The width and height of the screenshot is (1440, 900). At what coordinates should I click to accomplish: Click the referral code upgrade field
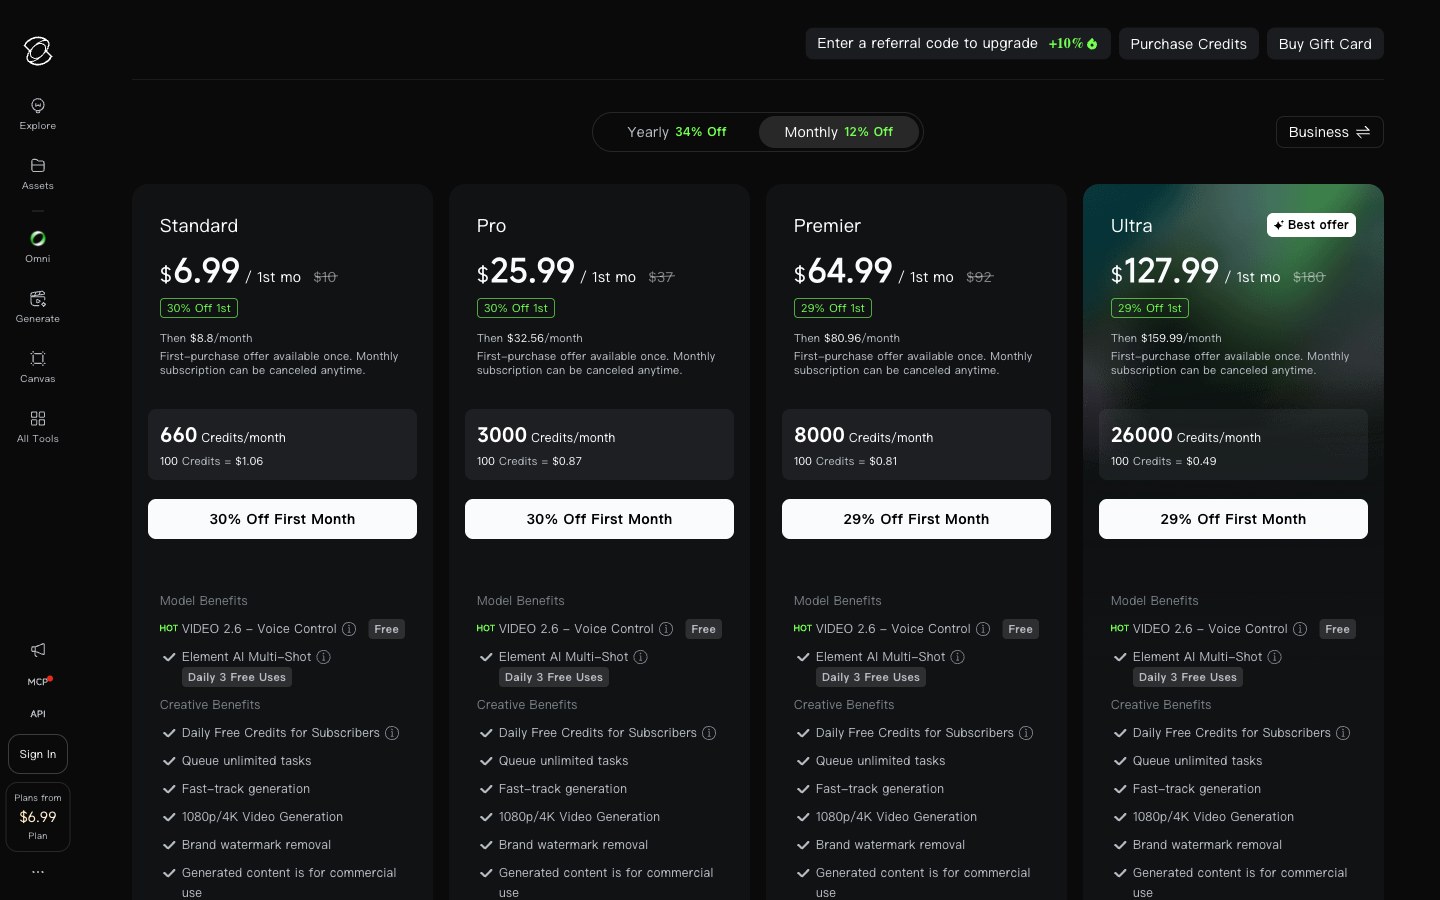958,43
